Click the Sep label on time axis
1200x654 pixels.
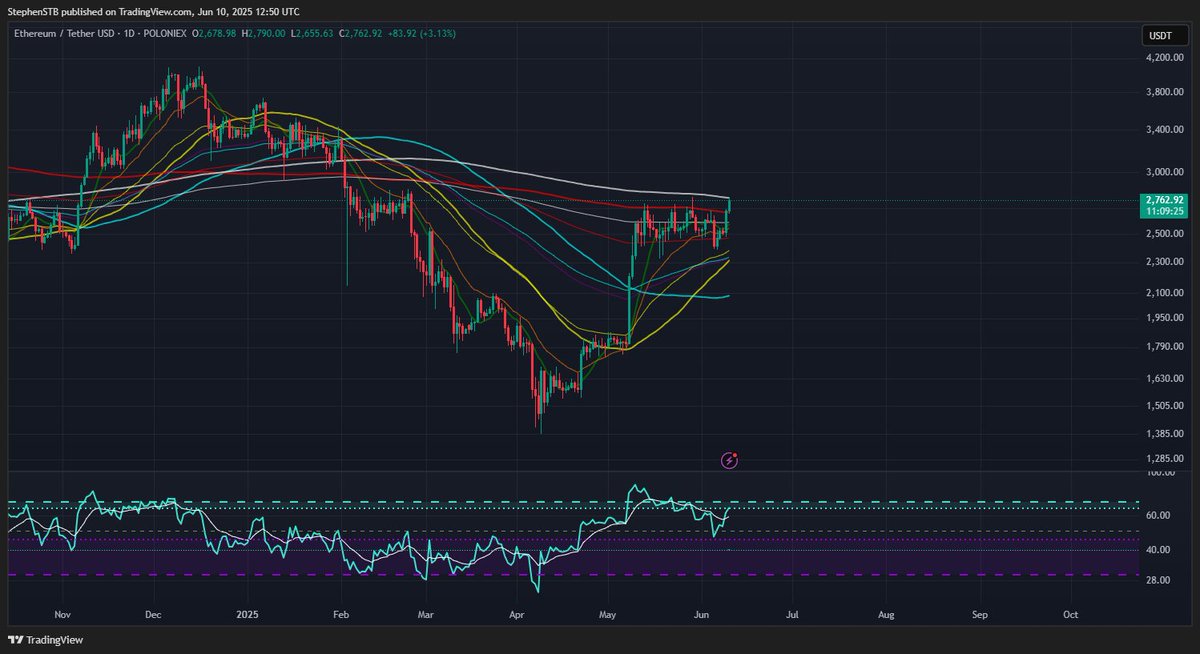979,615
